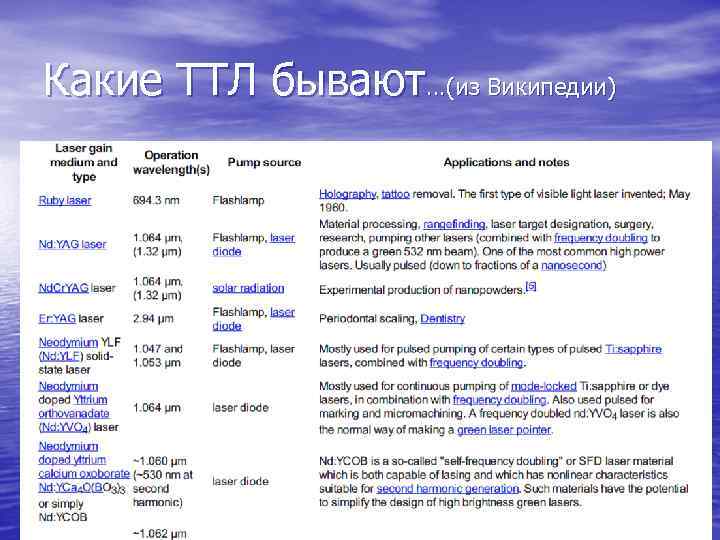
Task: Follow the rangefinding link
Action: (x=454, y=224)
